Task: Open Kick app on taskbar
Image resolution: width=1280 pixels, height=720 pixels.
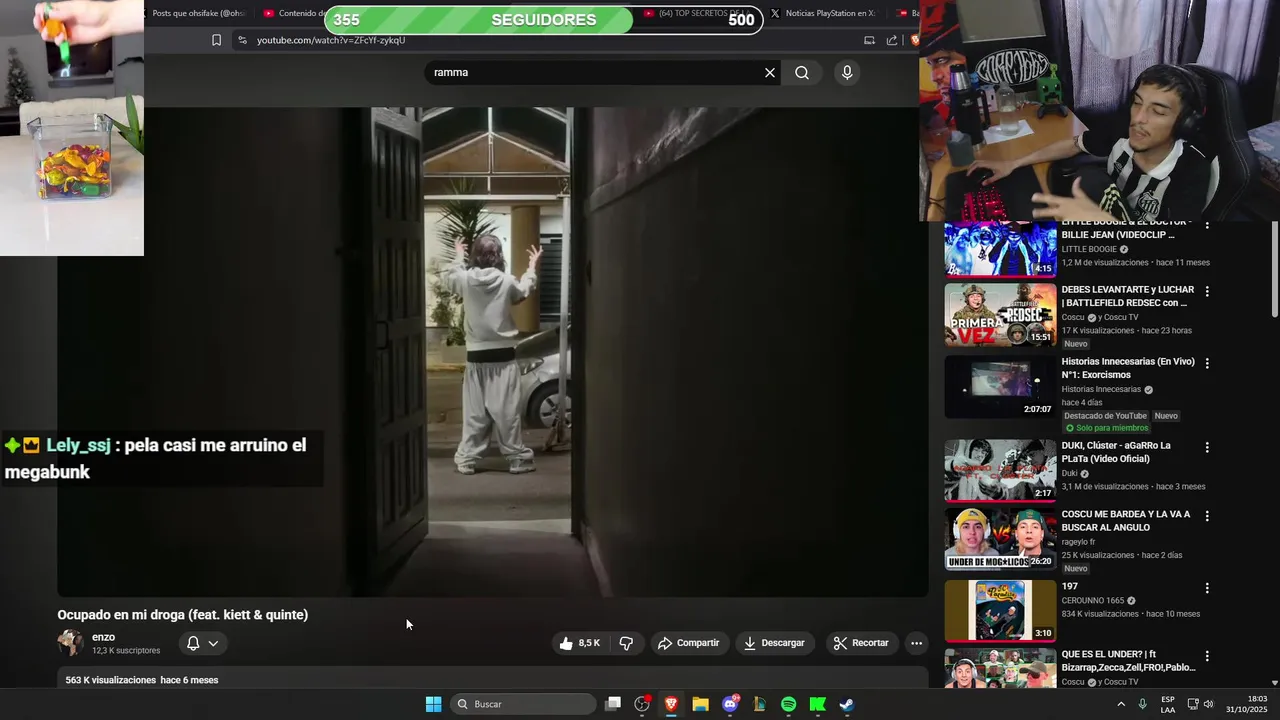Action: [x=817, y=704]
